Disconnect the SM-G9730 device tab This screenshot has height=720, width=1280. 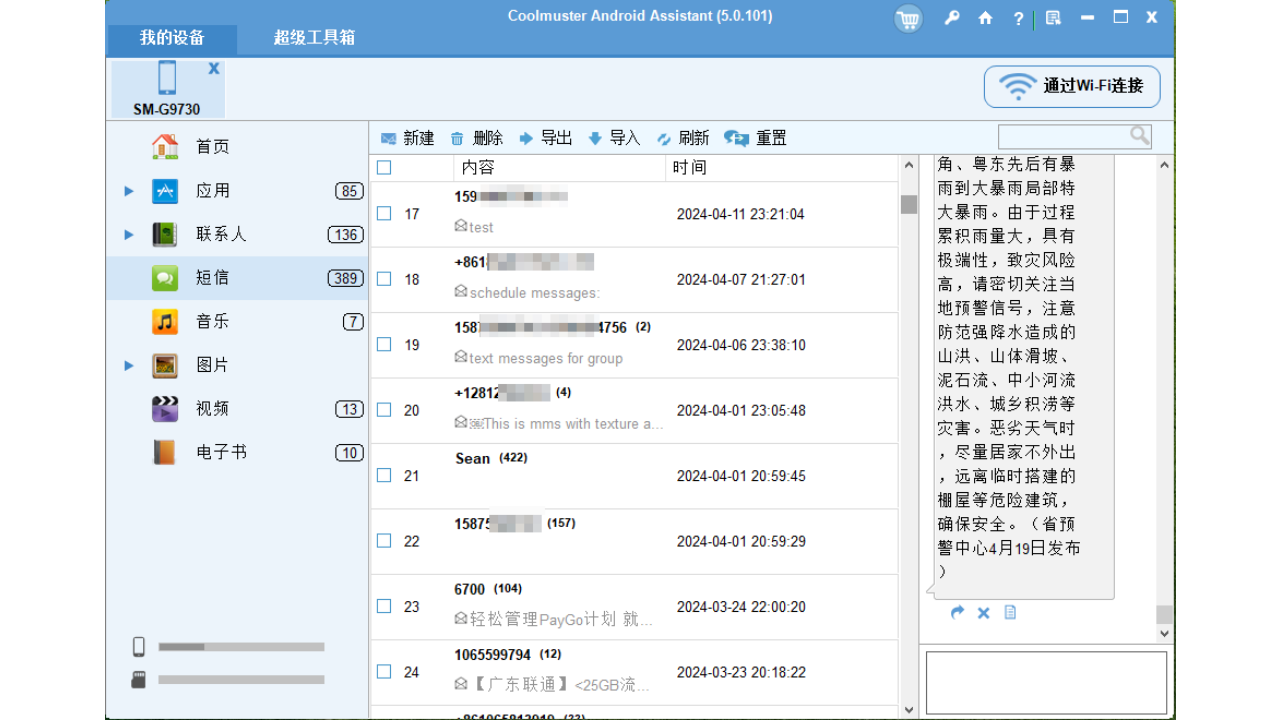click(213, 68)
